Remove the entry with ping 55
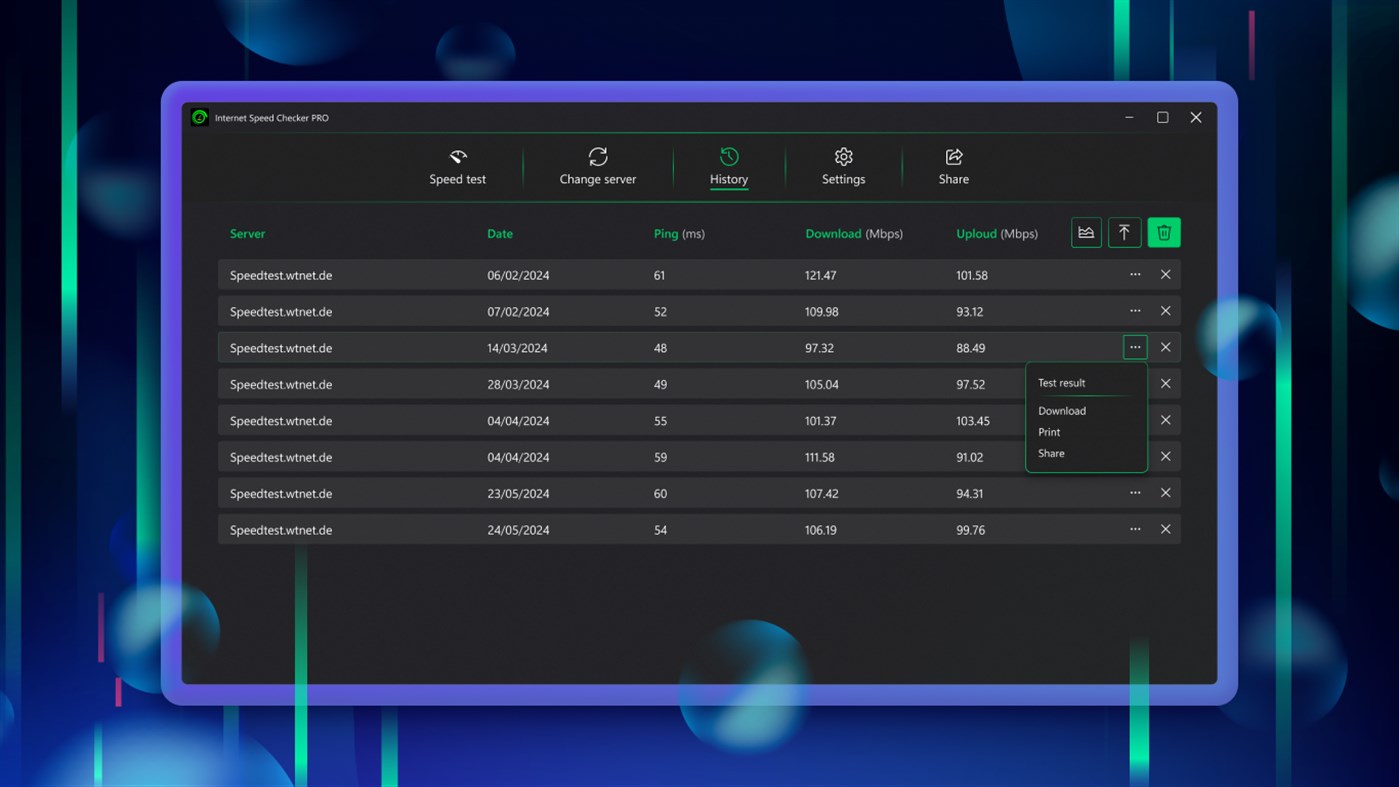Screen dimensions: 1399x787 tap(1166, 420)
